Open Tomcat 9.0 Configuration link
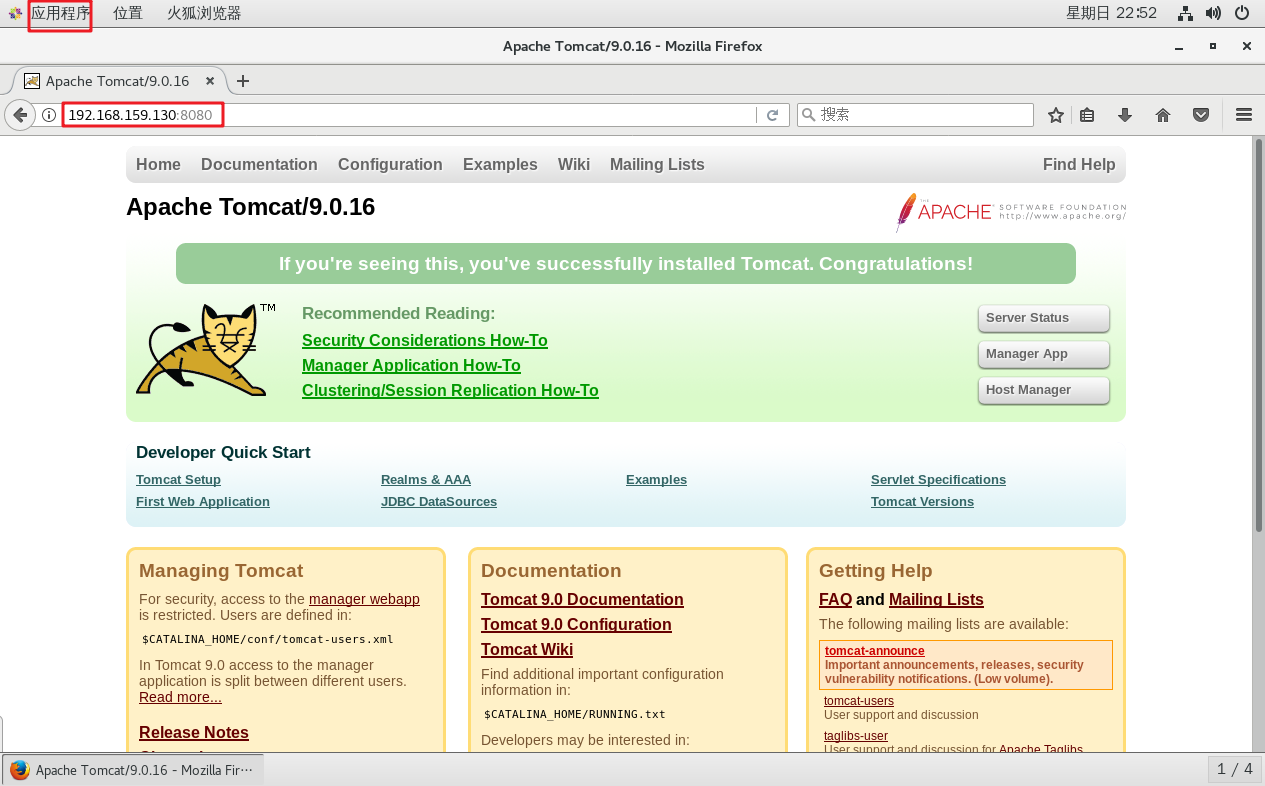This screenshot has width=1265, height=786. tap(576, 625)
